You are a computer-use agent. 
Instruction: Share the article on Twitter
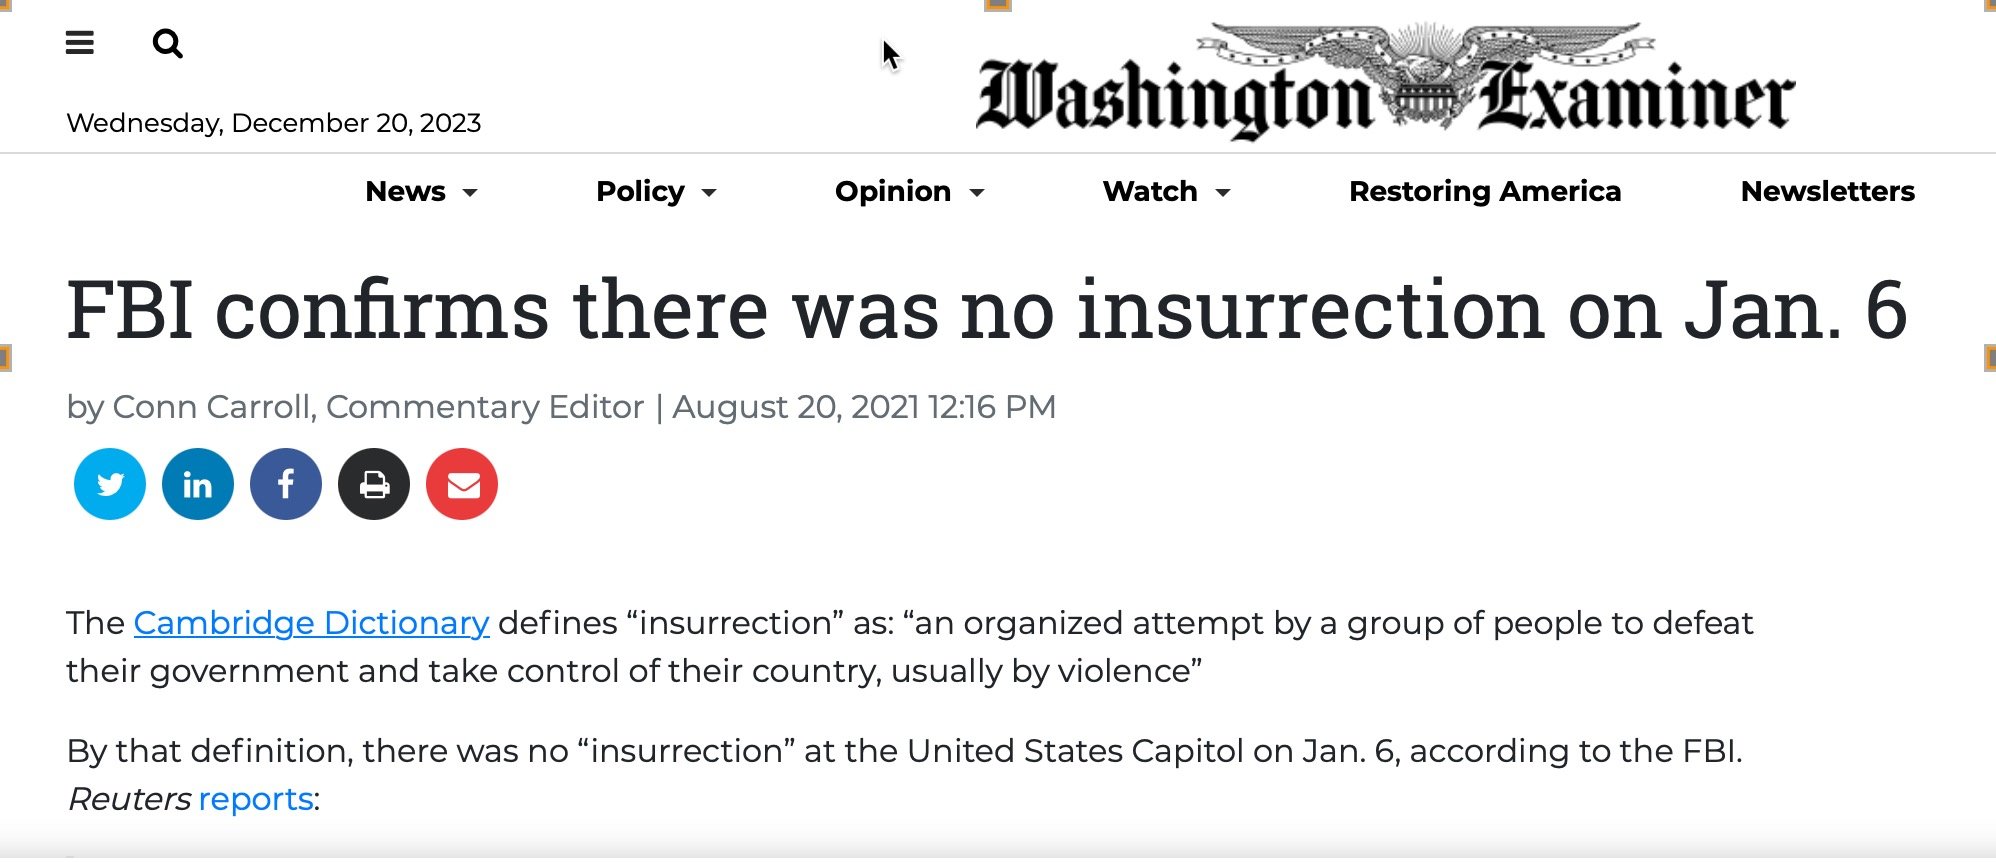[110, 485]
